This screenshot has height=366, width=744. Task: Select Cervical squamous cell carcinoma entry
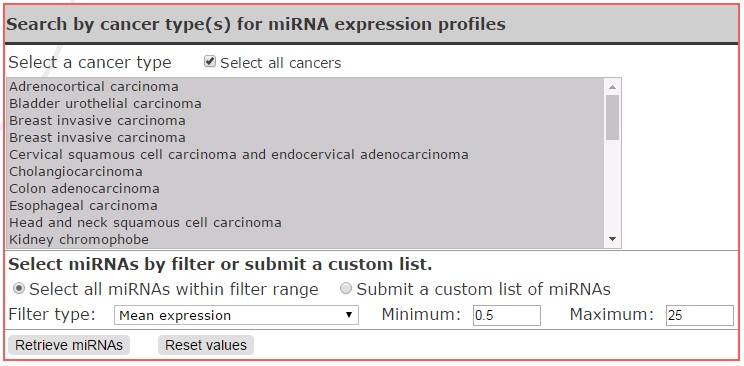click(x=305, y=155)
